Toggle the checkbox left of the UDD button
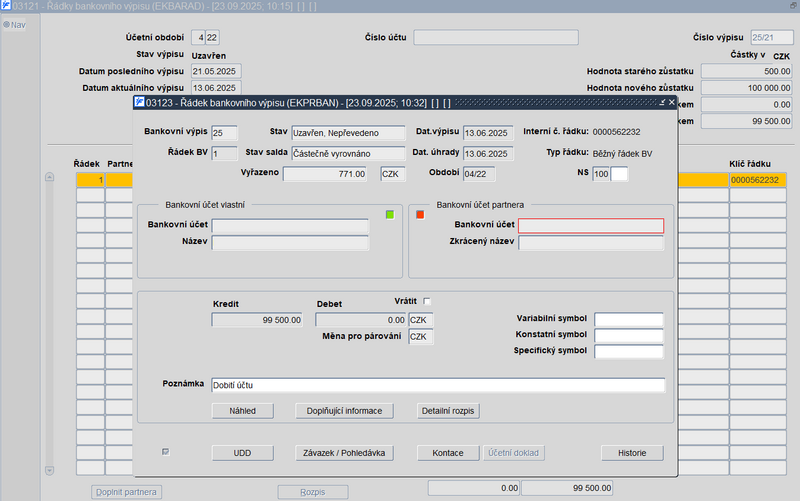The width and height of the screenshot is (800, 501). coord(166,452)
